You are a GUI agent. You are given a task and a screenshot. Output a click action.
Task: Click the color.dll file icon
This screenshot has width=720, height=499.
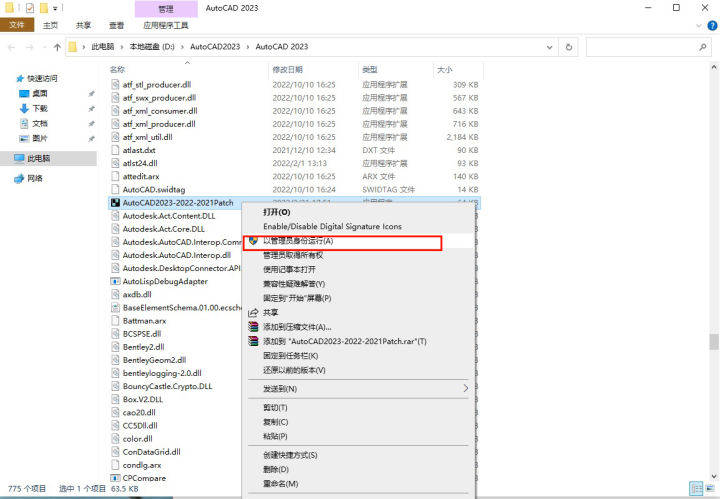[x=115, y=439]
